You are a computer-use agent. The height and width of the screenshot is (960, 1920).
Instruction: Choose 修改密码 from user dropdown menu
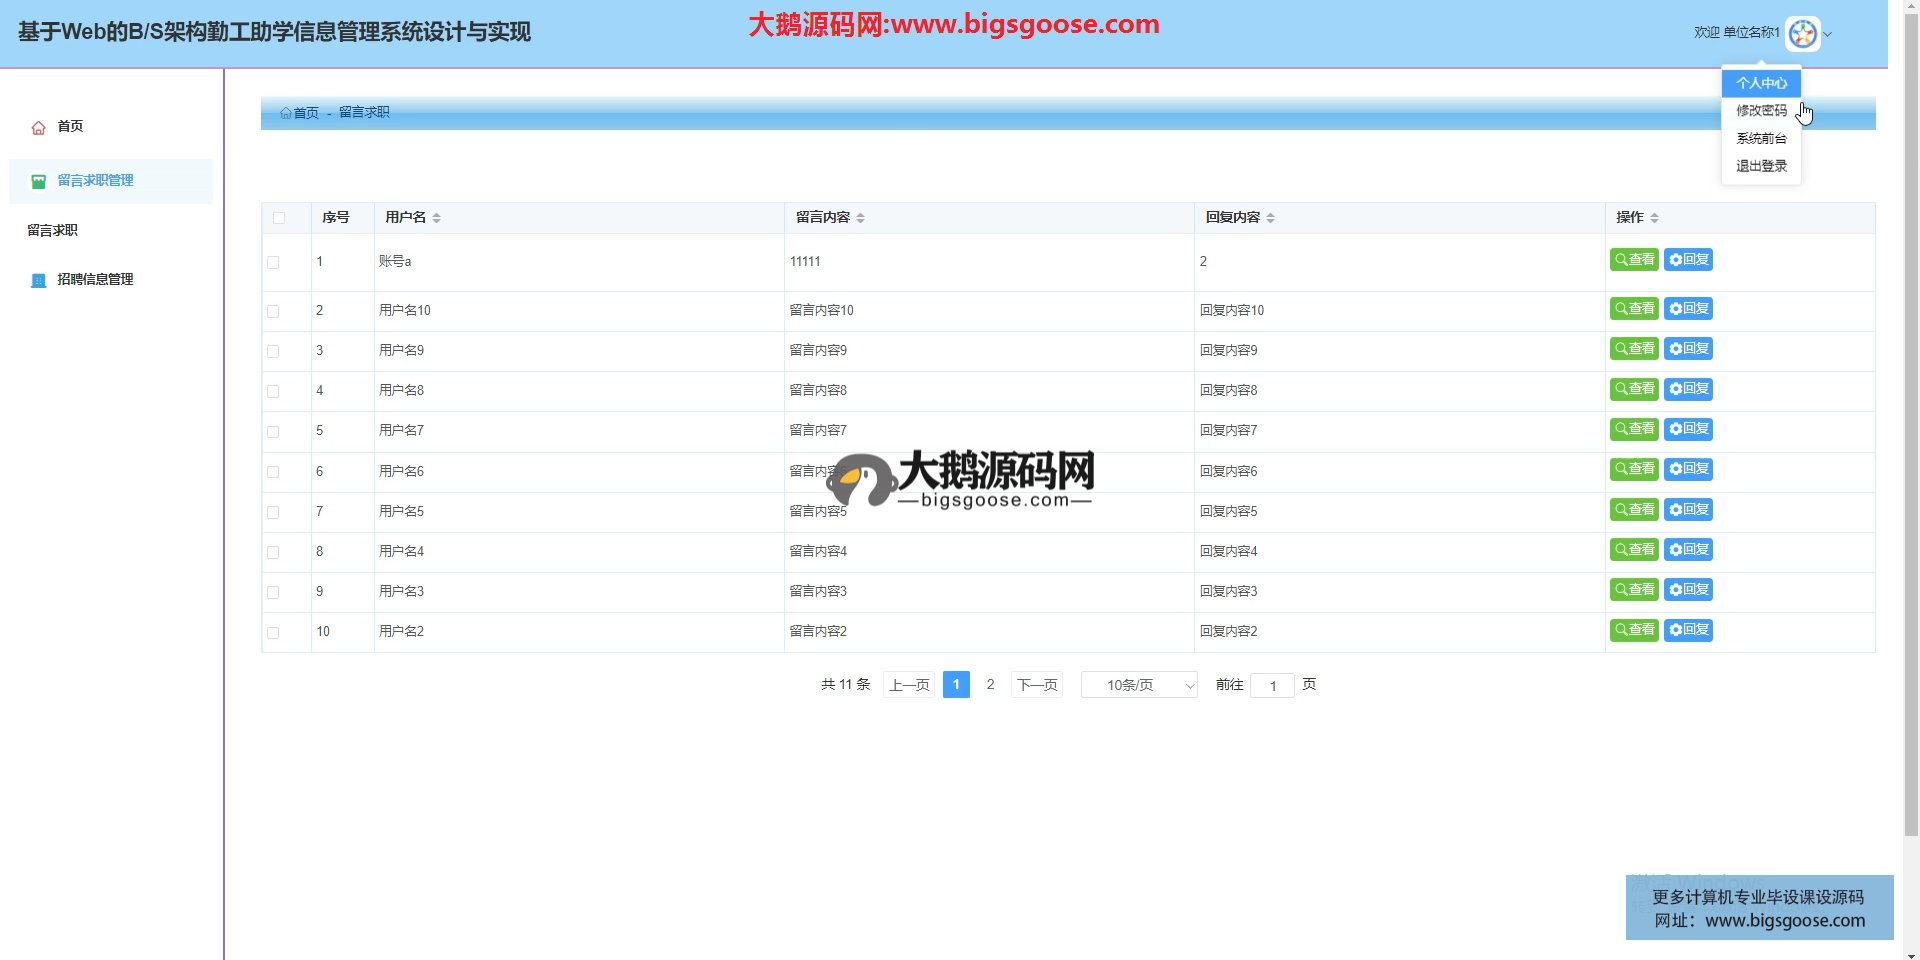[x=1761, y=111]
